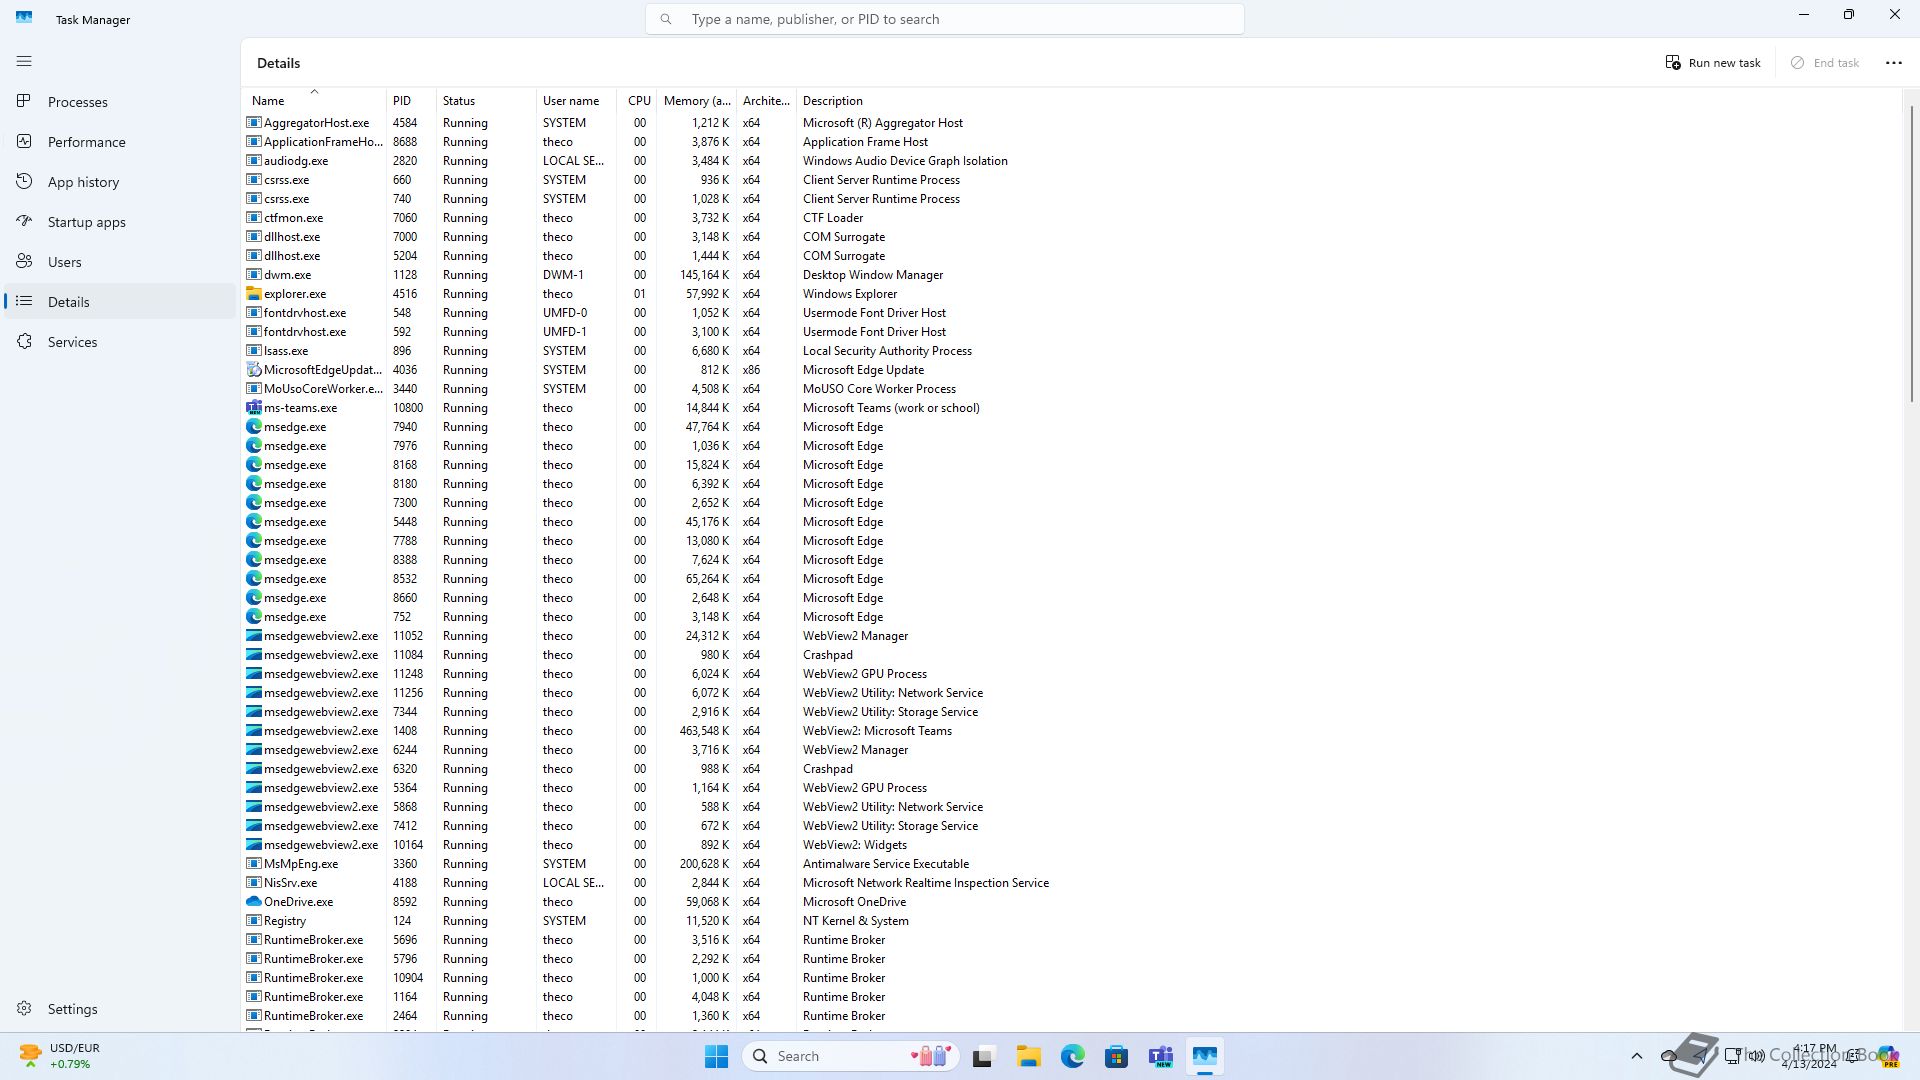The width and height of the screenshot is (1920, 1080).
Task: Select the Registry process row
Action: pos(1070,921)
